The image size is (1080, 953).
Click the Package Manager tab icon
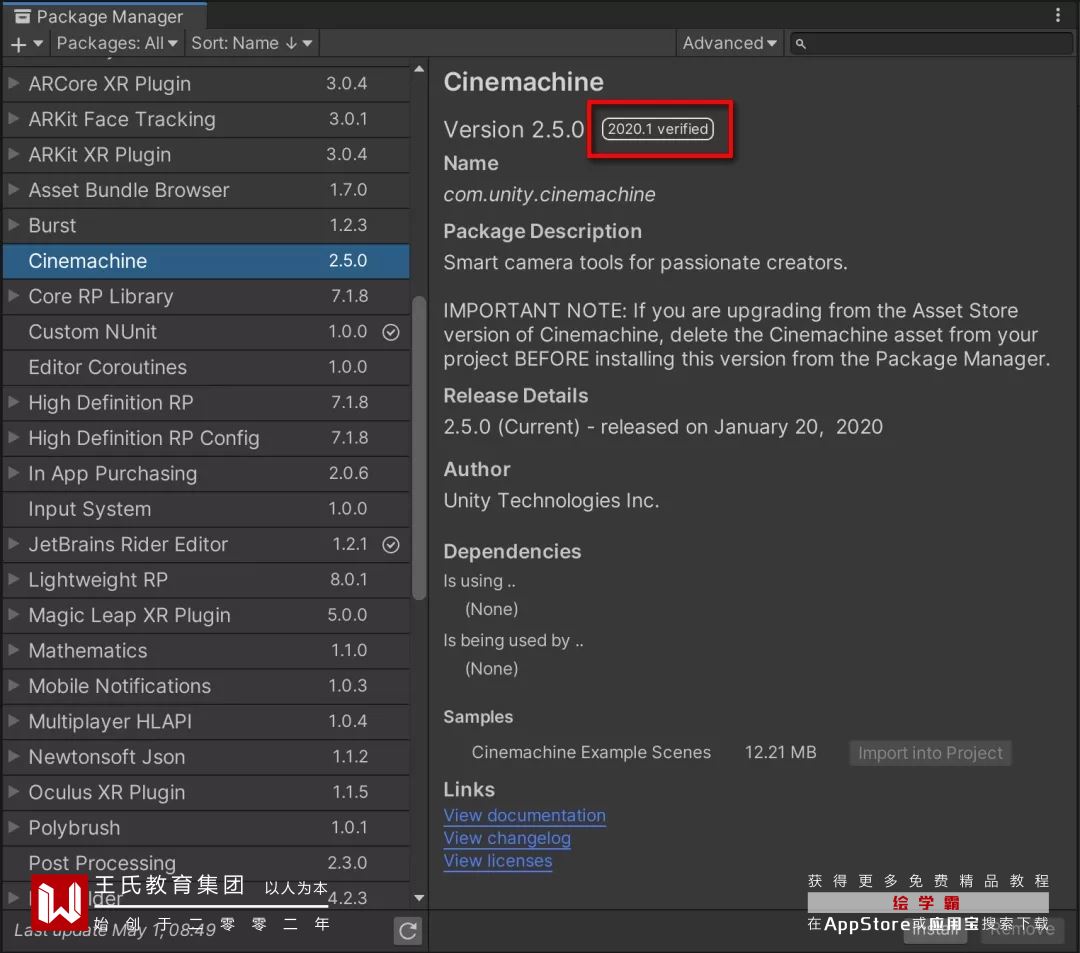22,17
